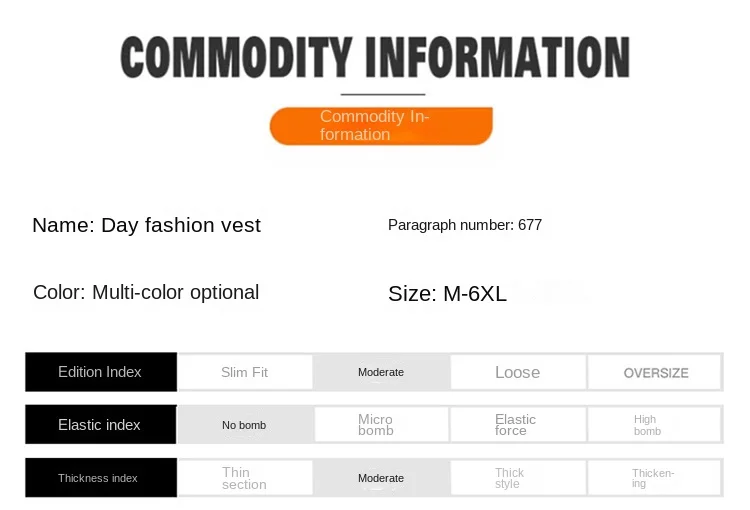
Task: Click the Edition Index label
Action: 100,372
